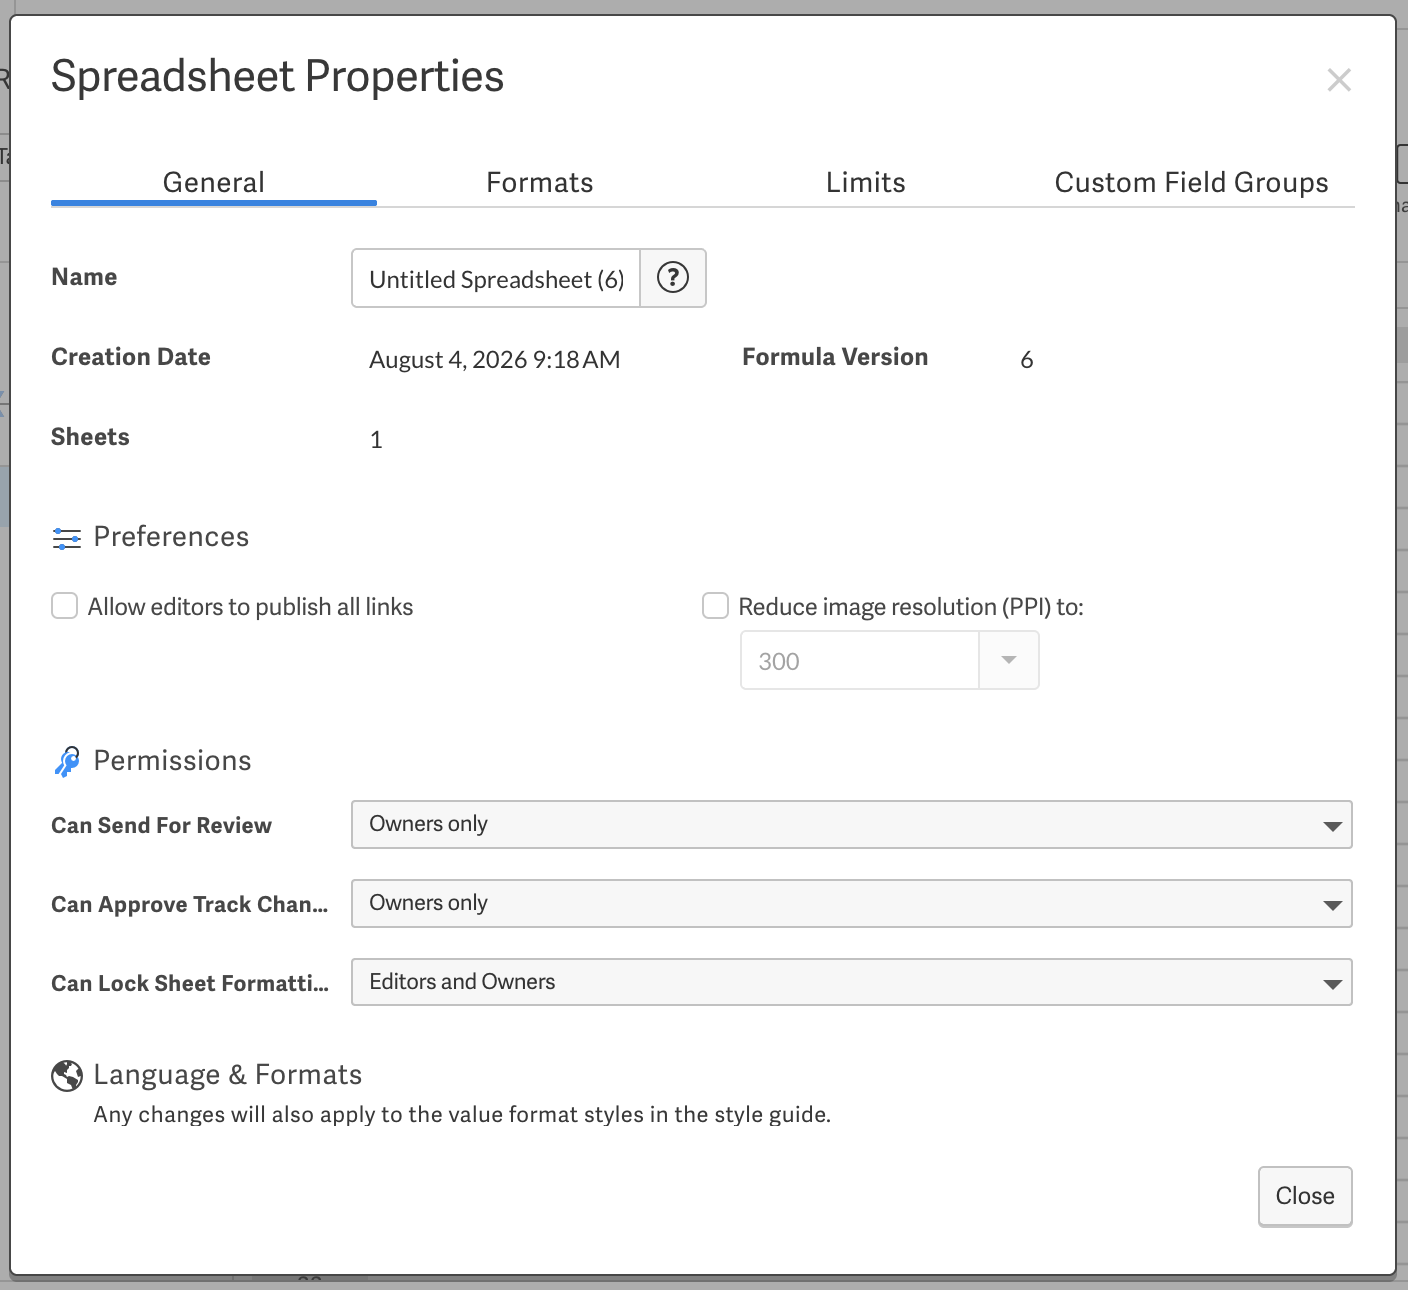This screenshot has height=1290, width=1408.
Task: Click the Spreadsheet Properties title
Action: [278, 77]
